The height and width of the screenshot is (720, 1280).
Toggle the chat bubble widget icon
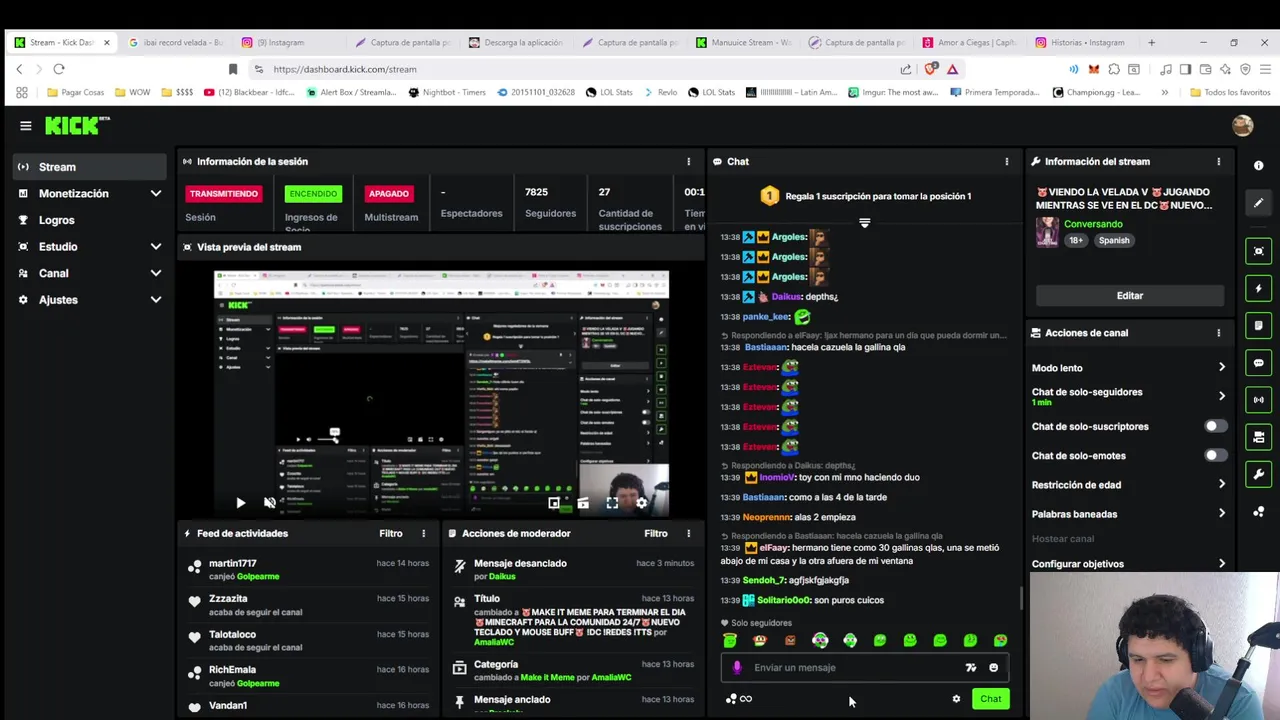(x=1259, y=363)
